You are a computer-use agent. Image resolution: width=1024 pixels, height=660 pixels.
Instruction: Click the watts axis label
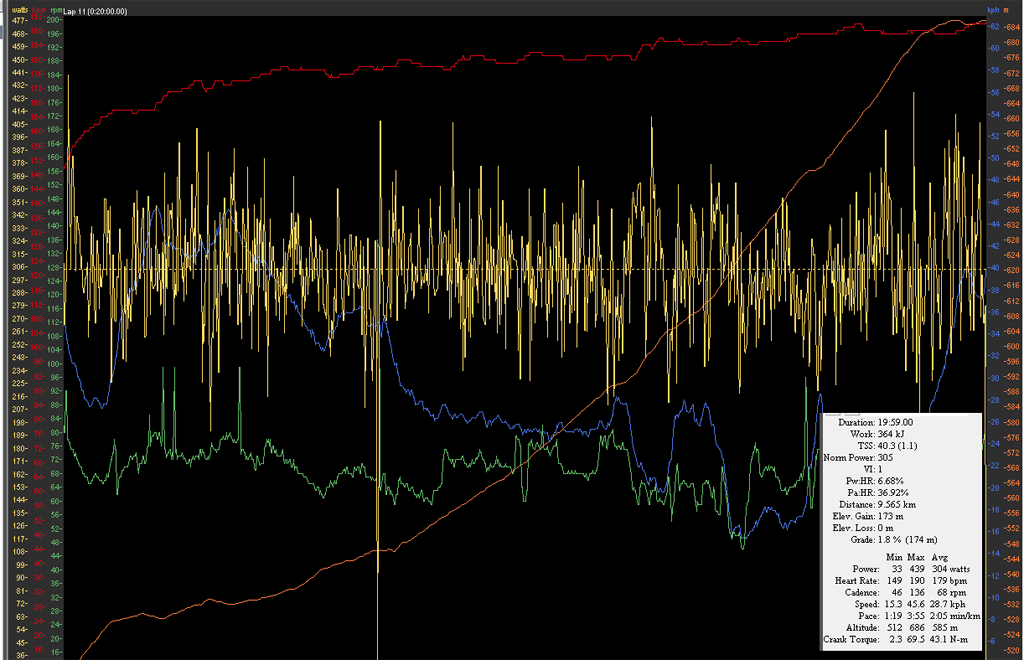pyautogui.click(x=17, y=9)
